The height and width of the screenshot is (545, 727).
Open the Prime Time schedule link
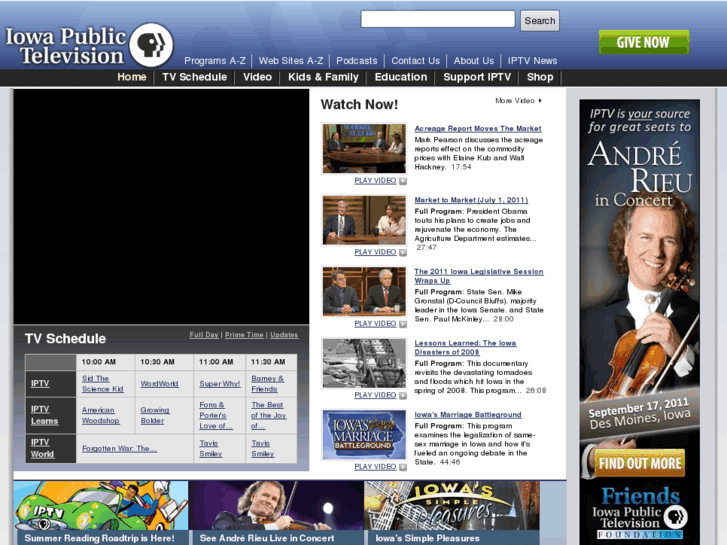point(244,335)
